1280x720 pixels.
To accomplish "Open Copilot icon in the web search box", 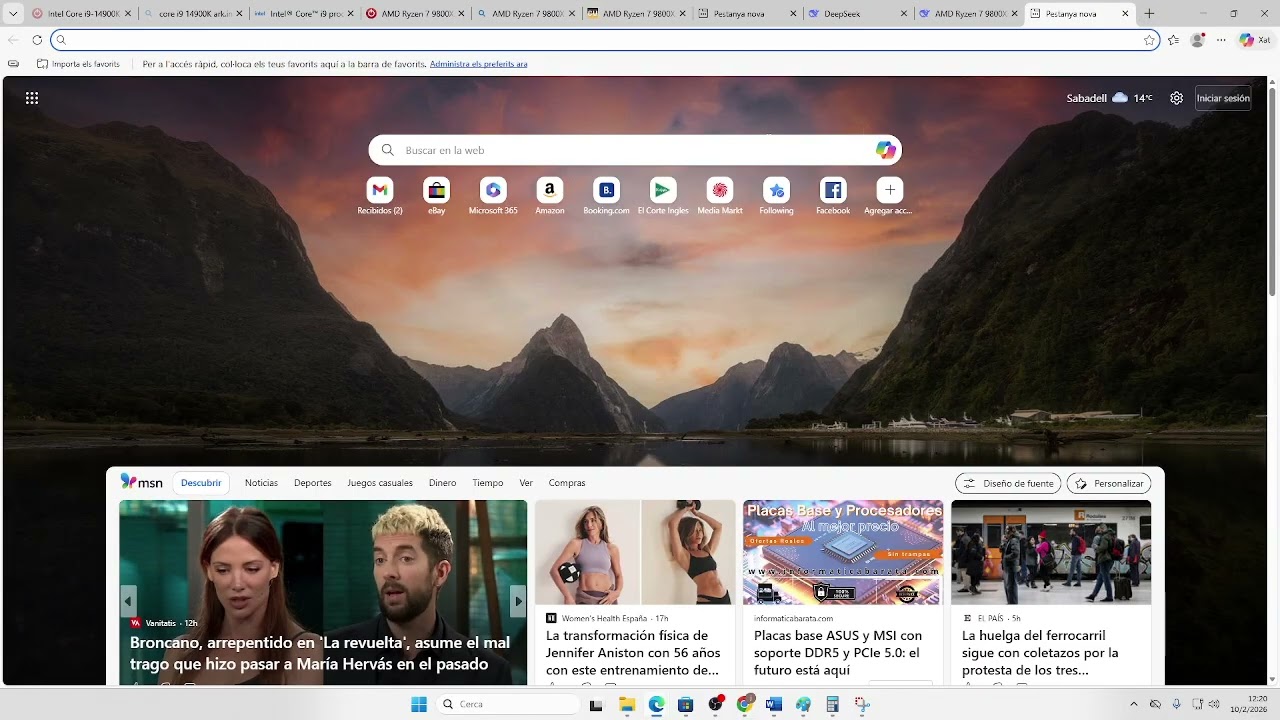I will 885,150.
